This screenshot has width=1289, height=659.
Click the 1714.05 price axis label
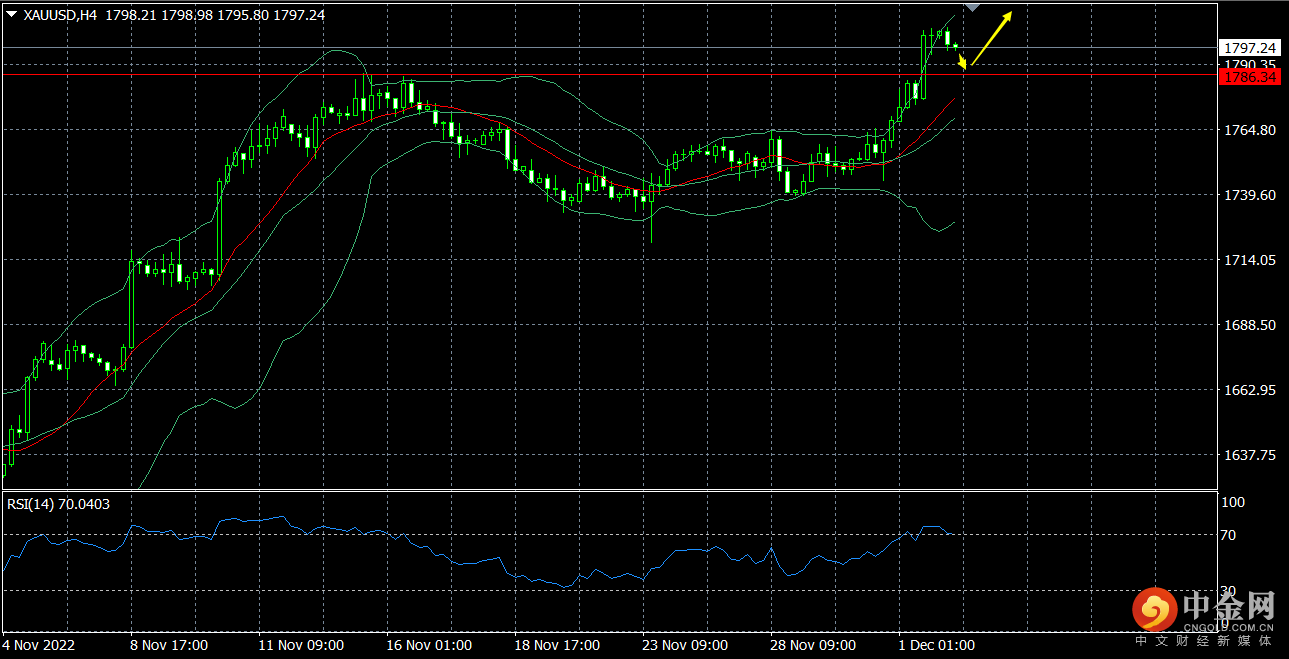tap(1249, 260)
